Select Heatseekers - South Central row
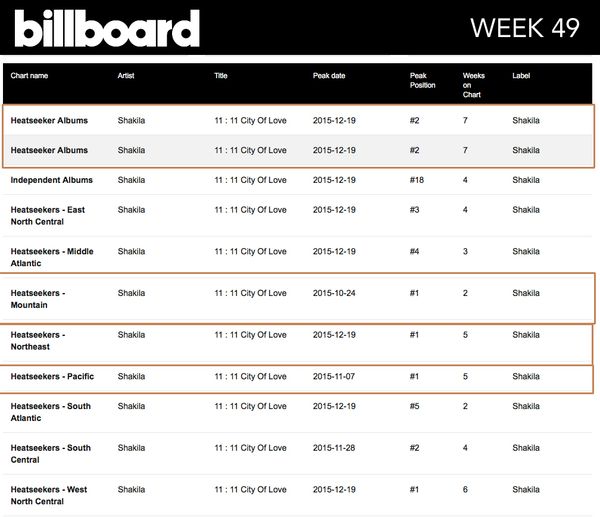 298,454
